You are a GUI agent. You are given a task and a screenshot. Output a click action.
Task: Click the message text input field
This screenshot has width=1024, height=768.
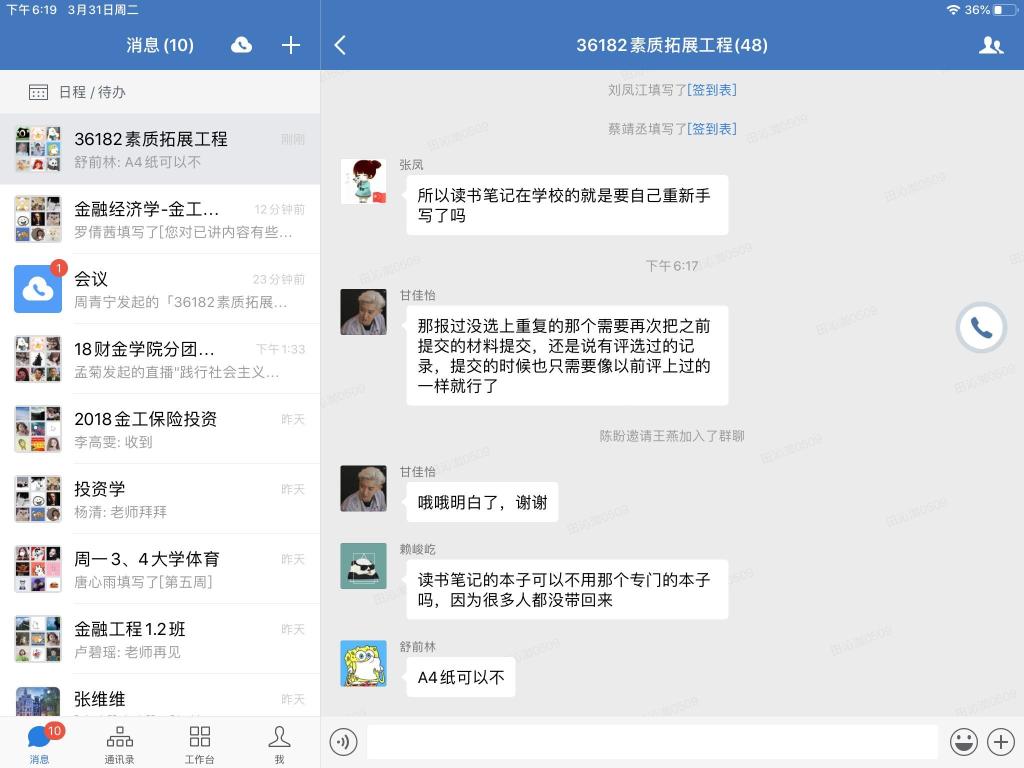(x=652, y=742)
